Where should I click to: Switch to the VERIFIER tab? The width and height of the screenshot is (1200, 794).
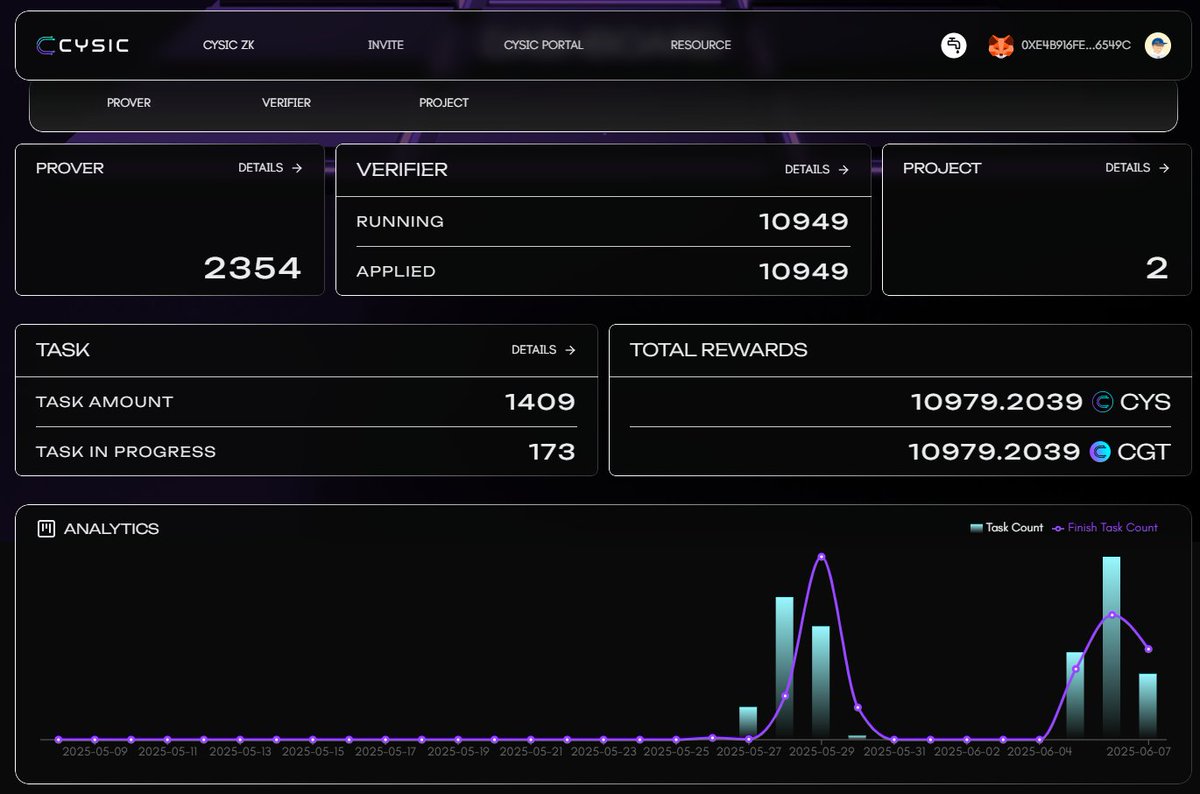click(x=286, y=103)
